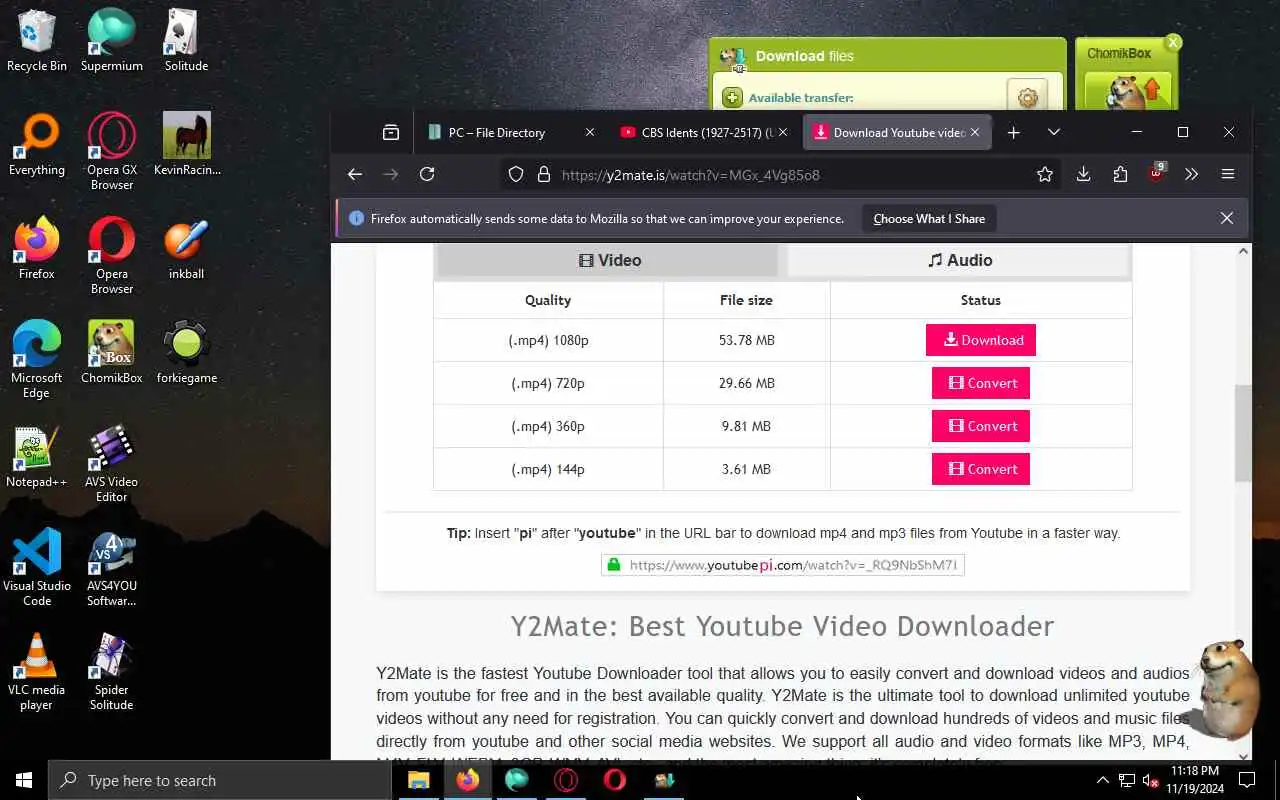Open File Explorer from the taskbar
The image size is (1280, 800).
(419, 780)
